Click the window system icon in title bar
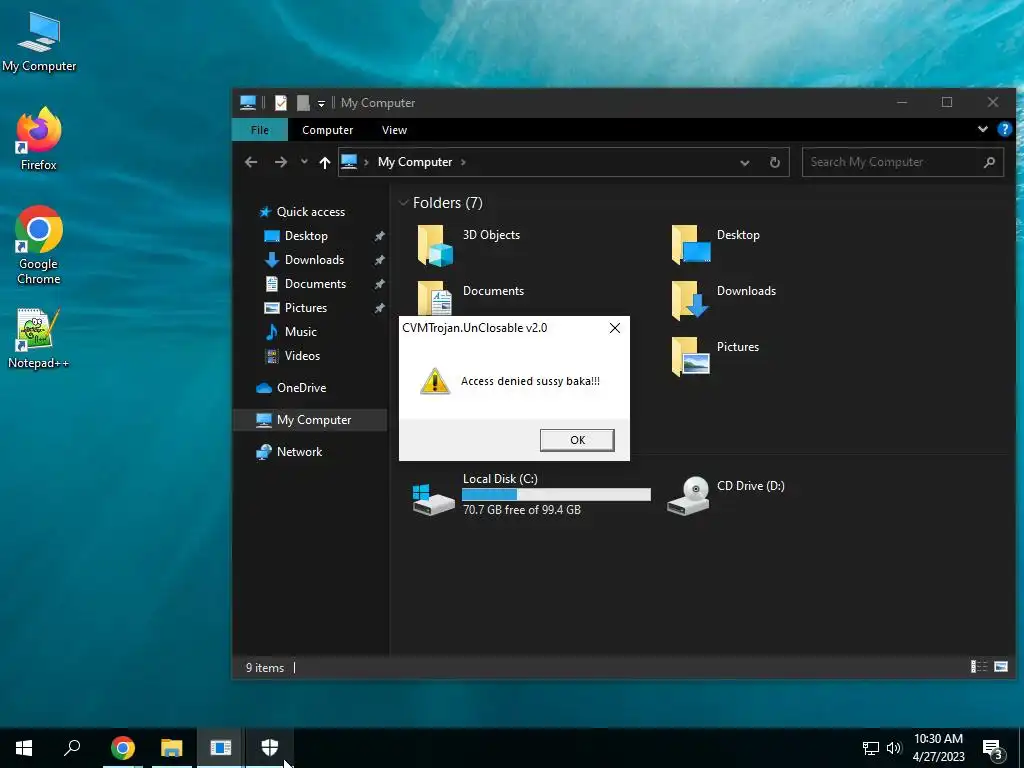The width and height of the screenshot is (1024, 768). point(248,103)
